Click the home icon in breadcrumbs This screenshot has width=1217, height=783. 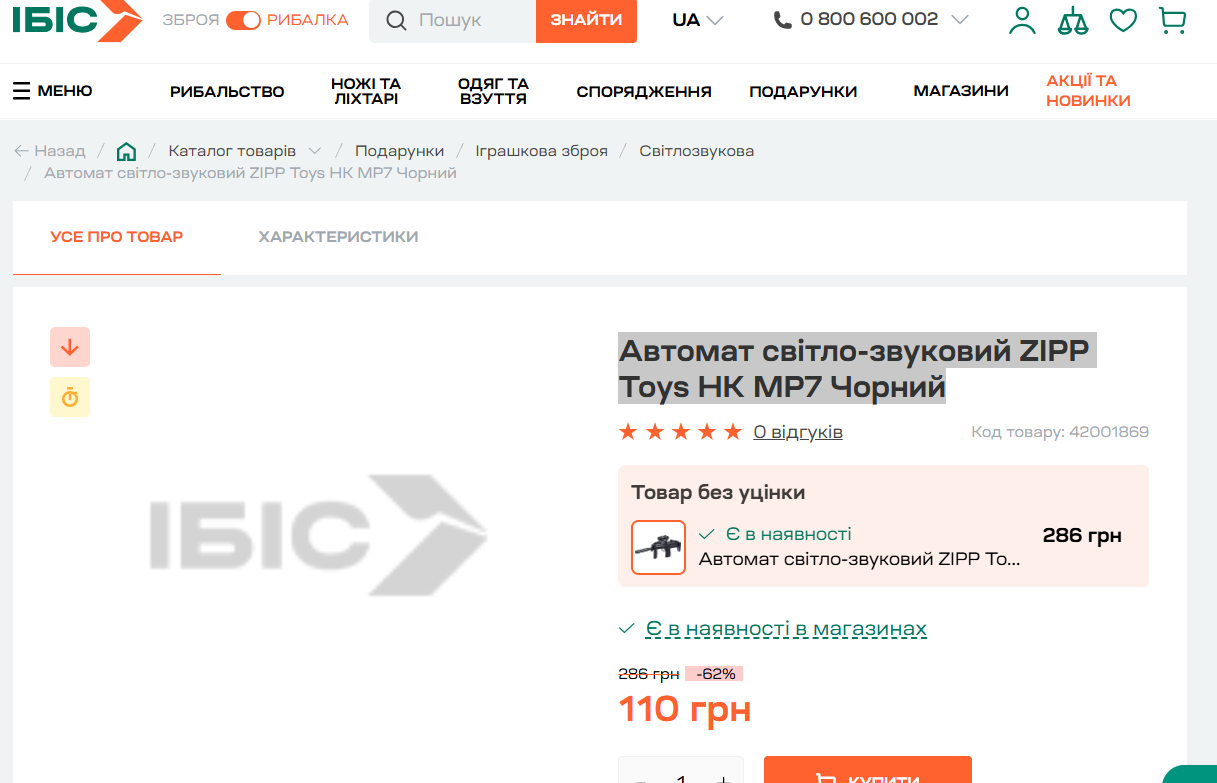[126, 151]
